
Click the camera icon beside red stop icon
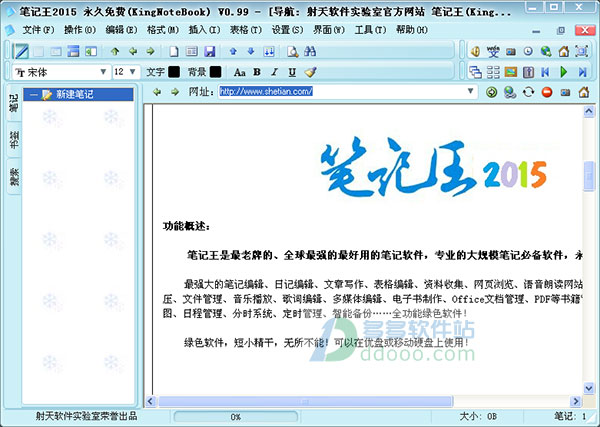(565, 92)
